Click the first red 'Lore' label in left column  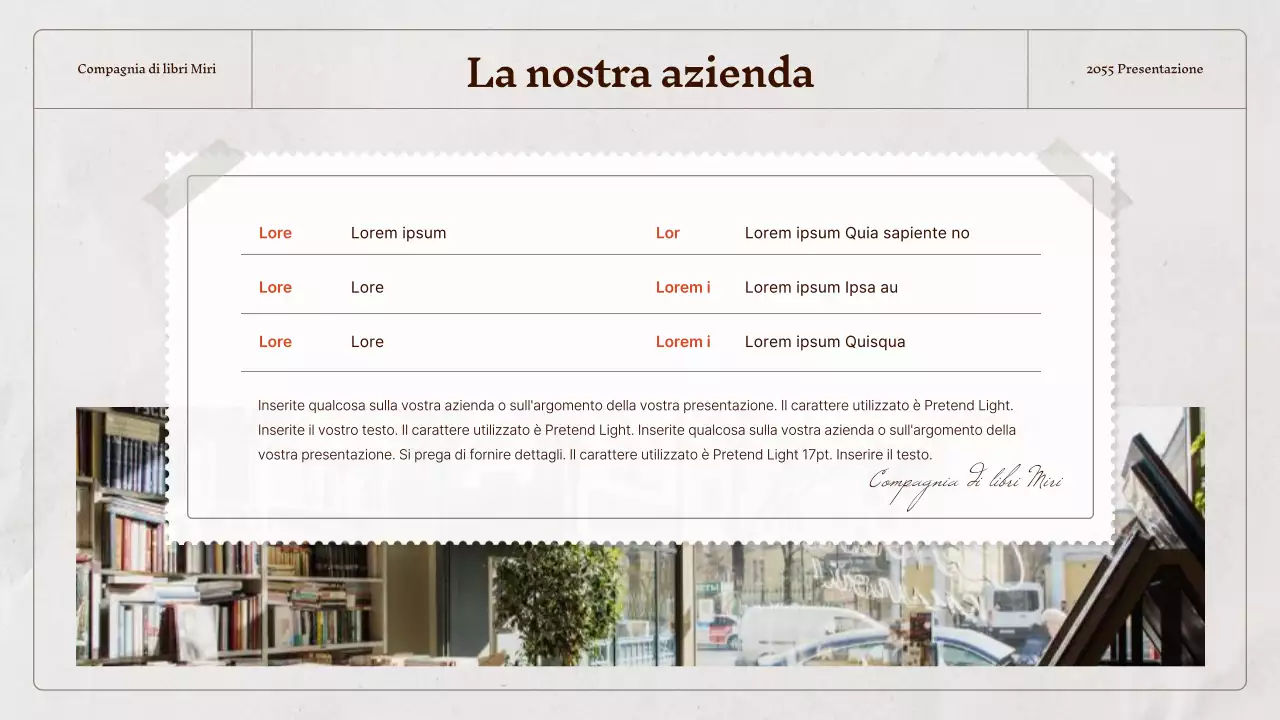[275, 232]
